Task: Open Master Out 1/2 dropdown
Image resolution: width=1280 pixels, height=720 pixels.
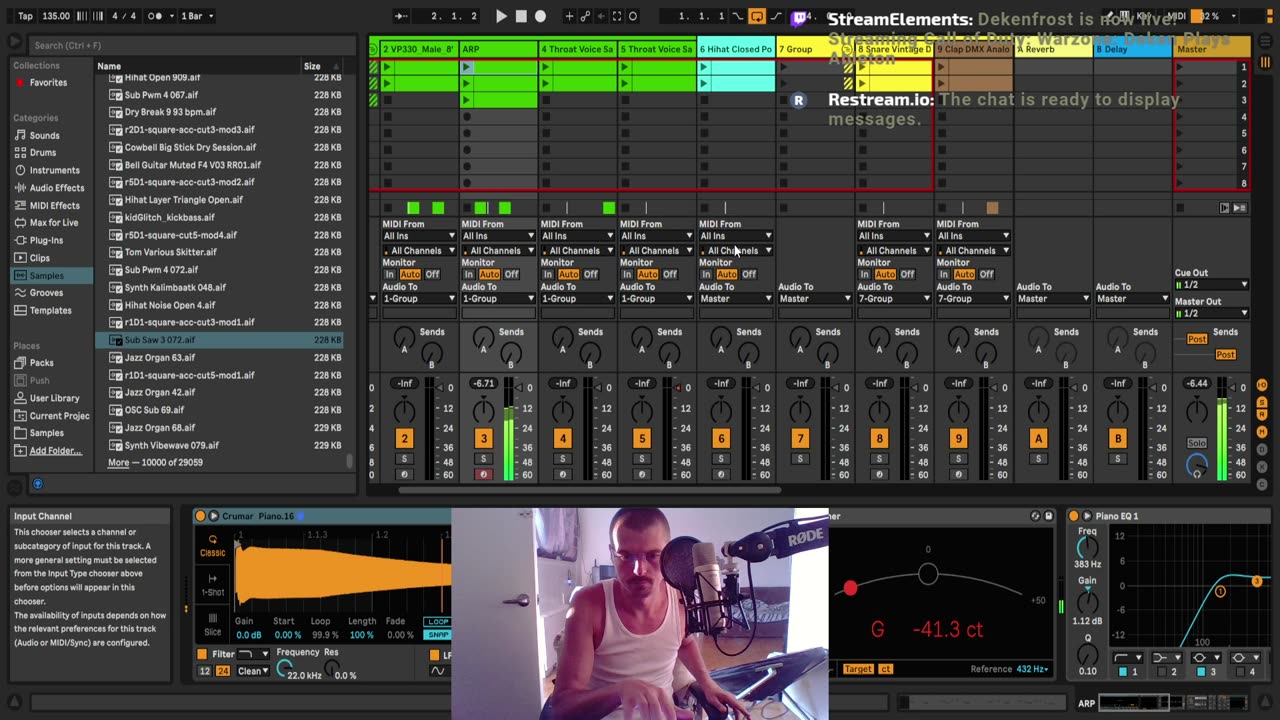Action: [1213, 313]
